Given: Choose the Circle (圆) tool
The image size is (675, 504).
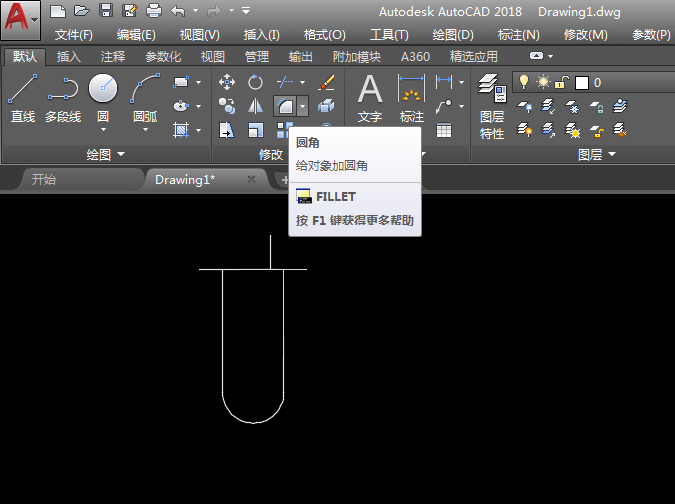Looking at the screenshot, I should coord(103,102).
